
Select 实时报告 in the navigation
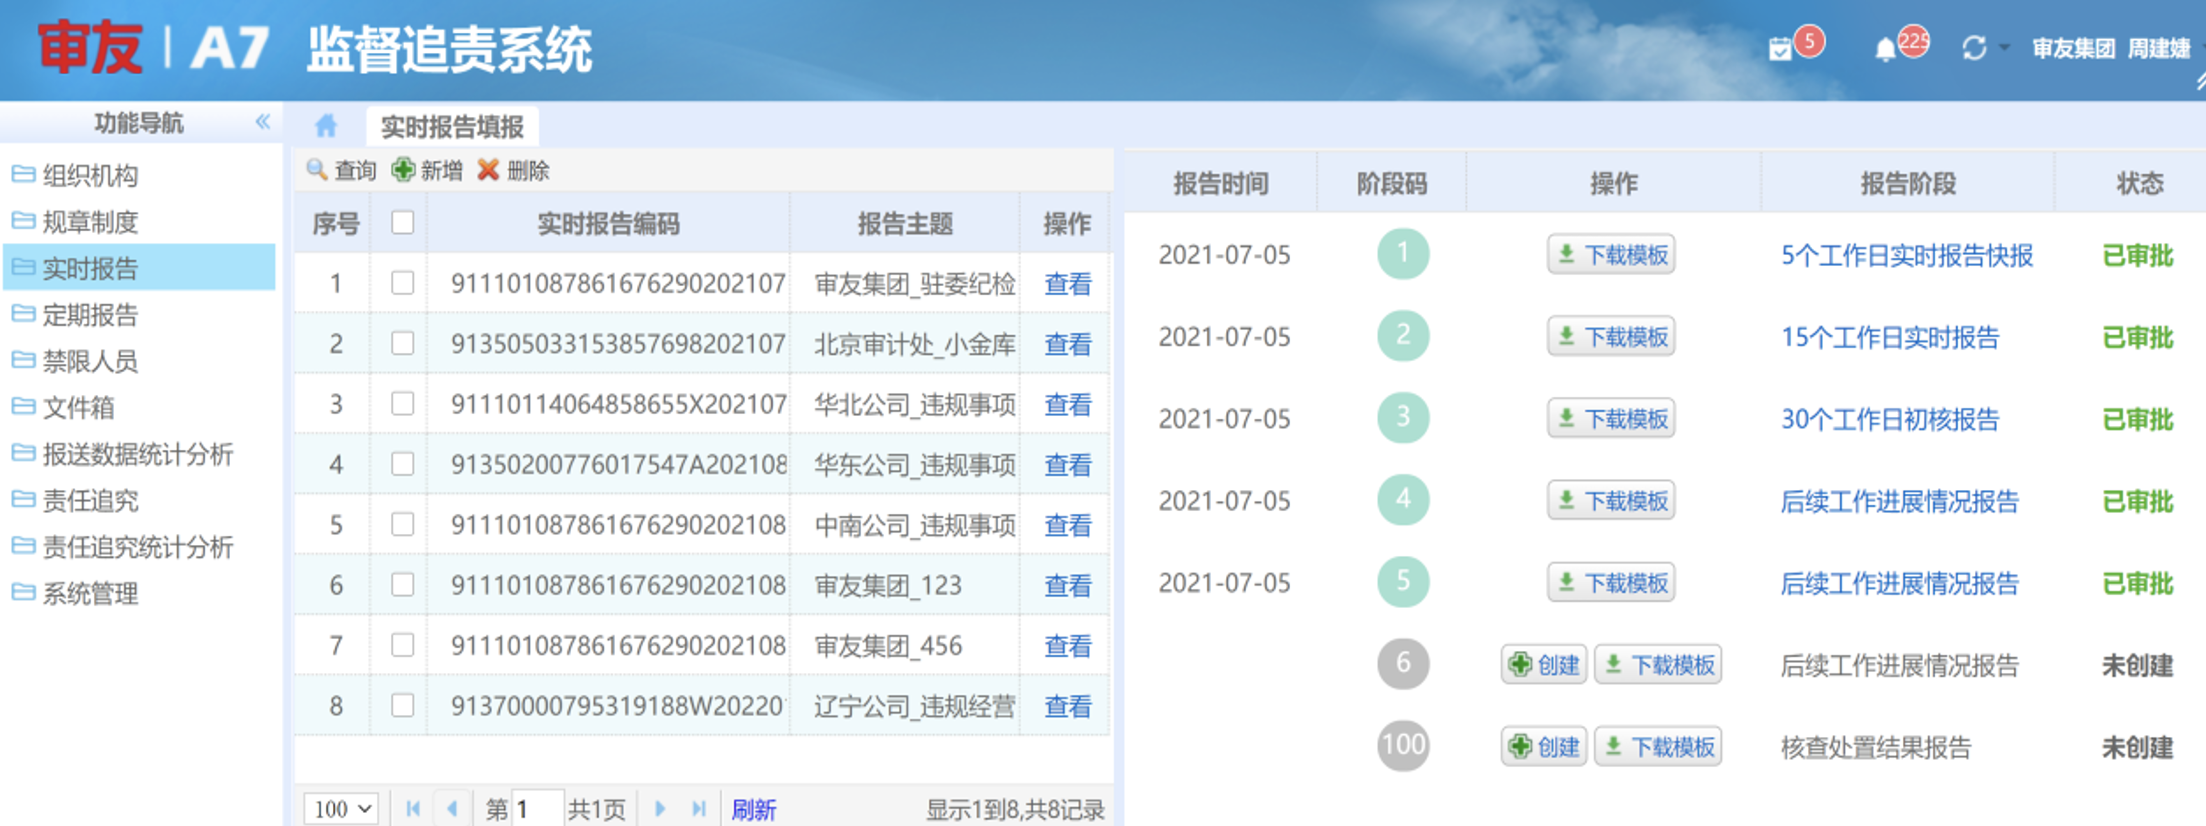[139, 267]
